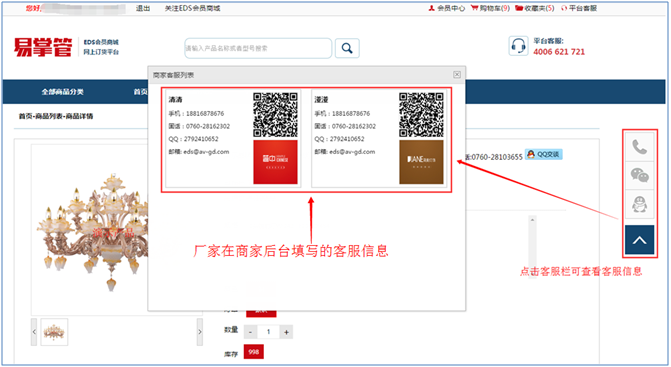Image resolution: width=671 pixels, height=367 pixels.
Task: Click the 998 stock value
Action: [x=254, y=352]
